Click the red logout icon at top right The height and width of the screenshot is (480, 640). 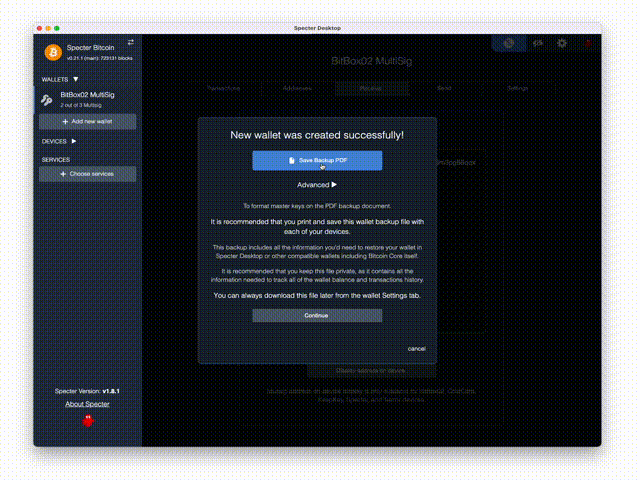click(x=588, y=43)
